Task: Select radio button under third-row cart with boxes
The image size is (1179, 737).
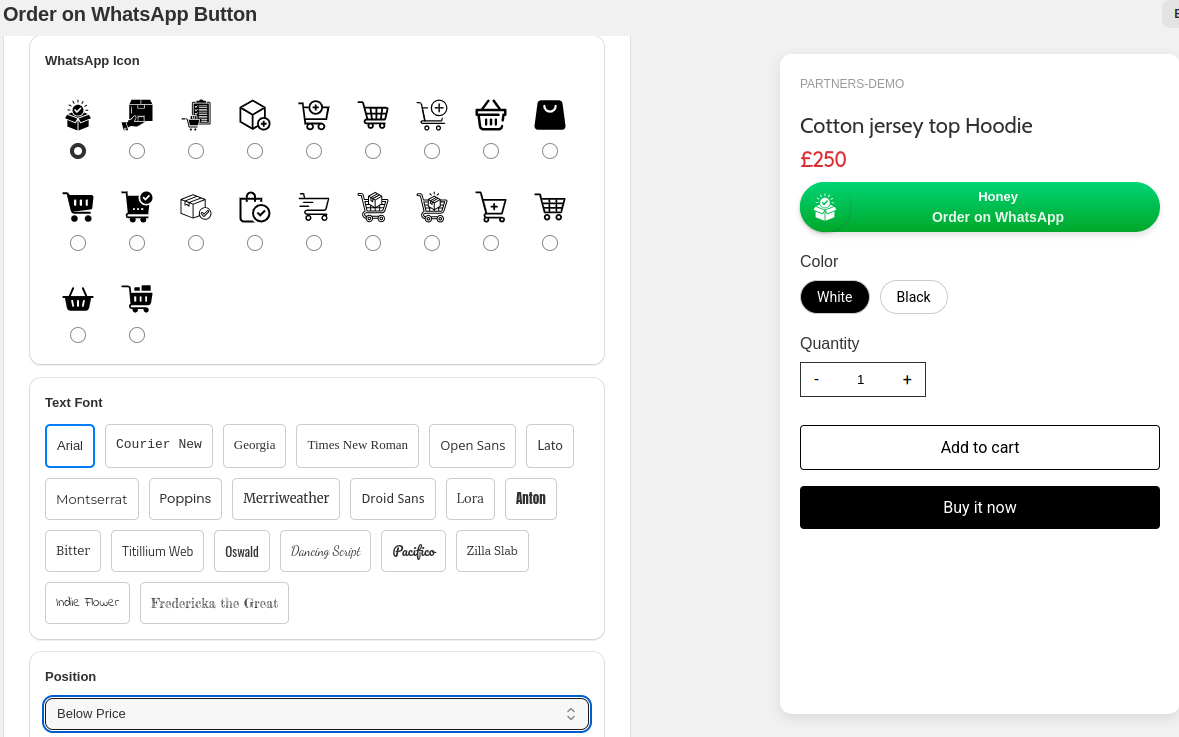Action: 137,335
